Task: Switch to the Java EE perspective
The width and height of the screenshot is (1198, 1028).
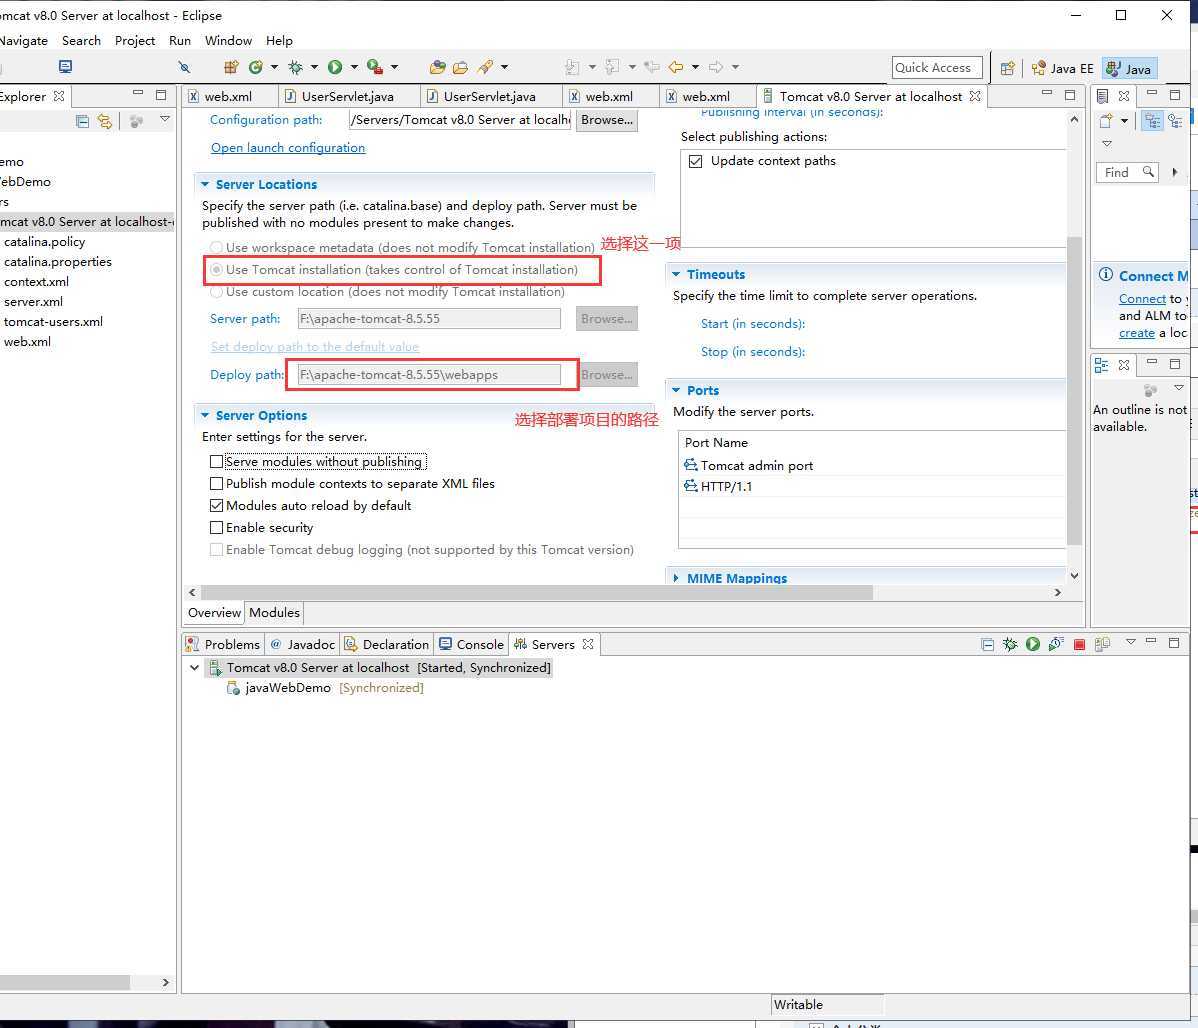Action: [1063, 69]
